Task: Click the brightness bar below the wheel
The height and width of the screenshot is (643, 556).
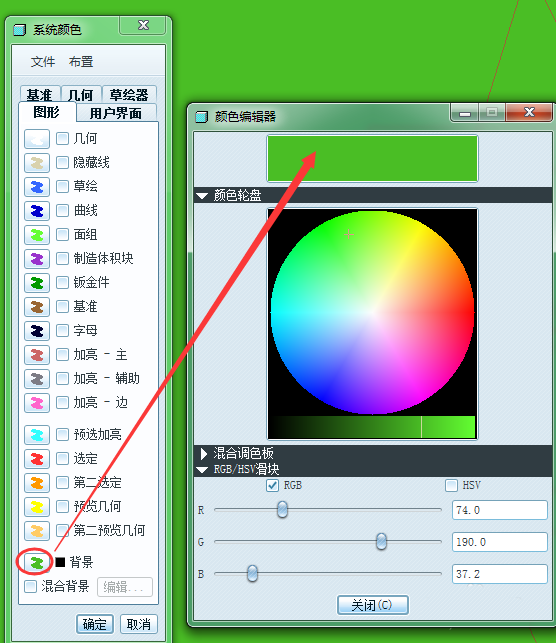Action: 372,426
